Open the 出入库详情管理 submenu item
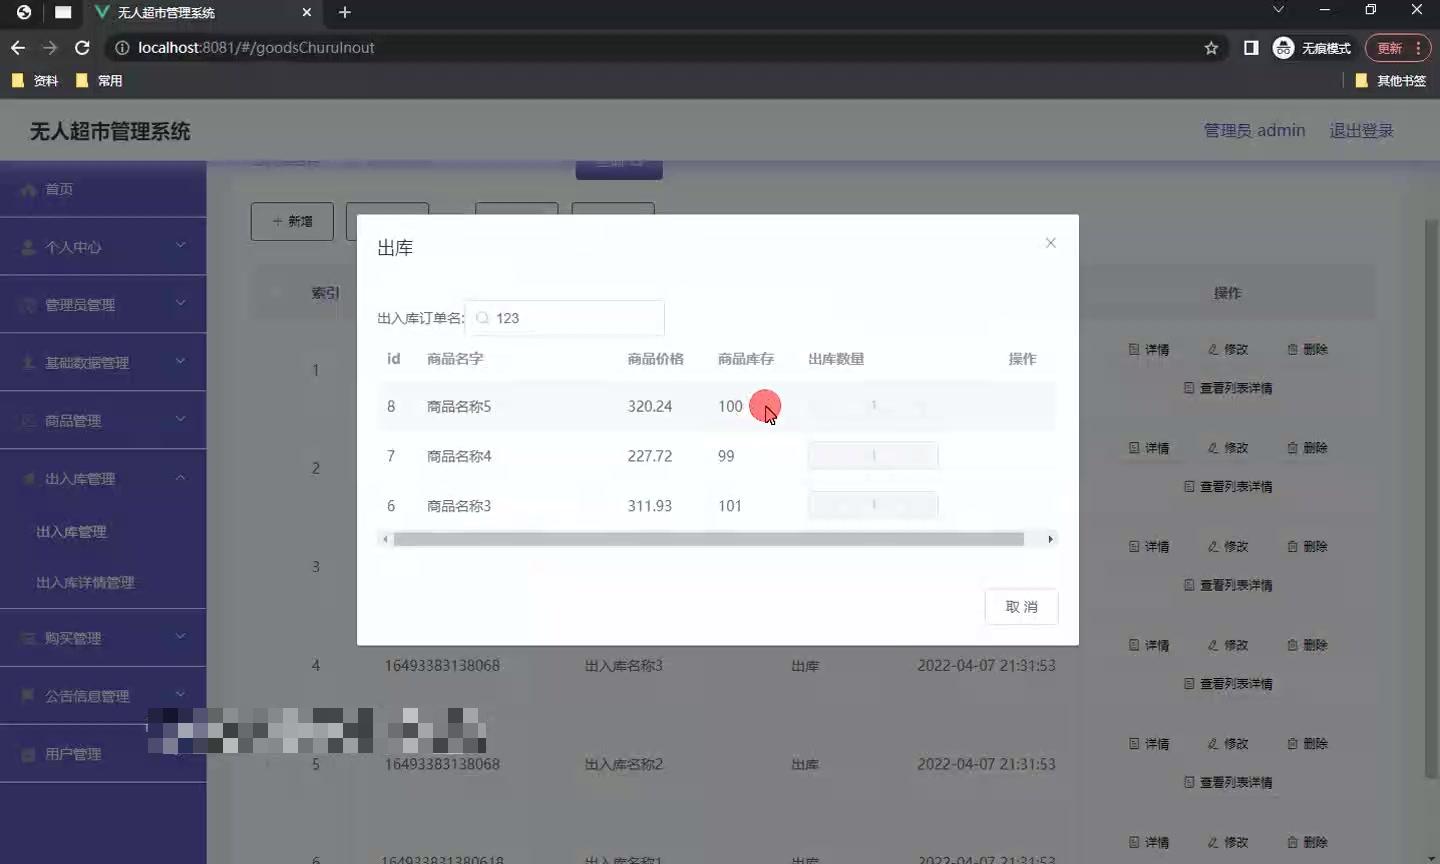 click(x=85, y=583)
